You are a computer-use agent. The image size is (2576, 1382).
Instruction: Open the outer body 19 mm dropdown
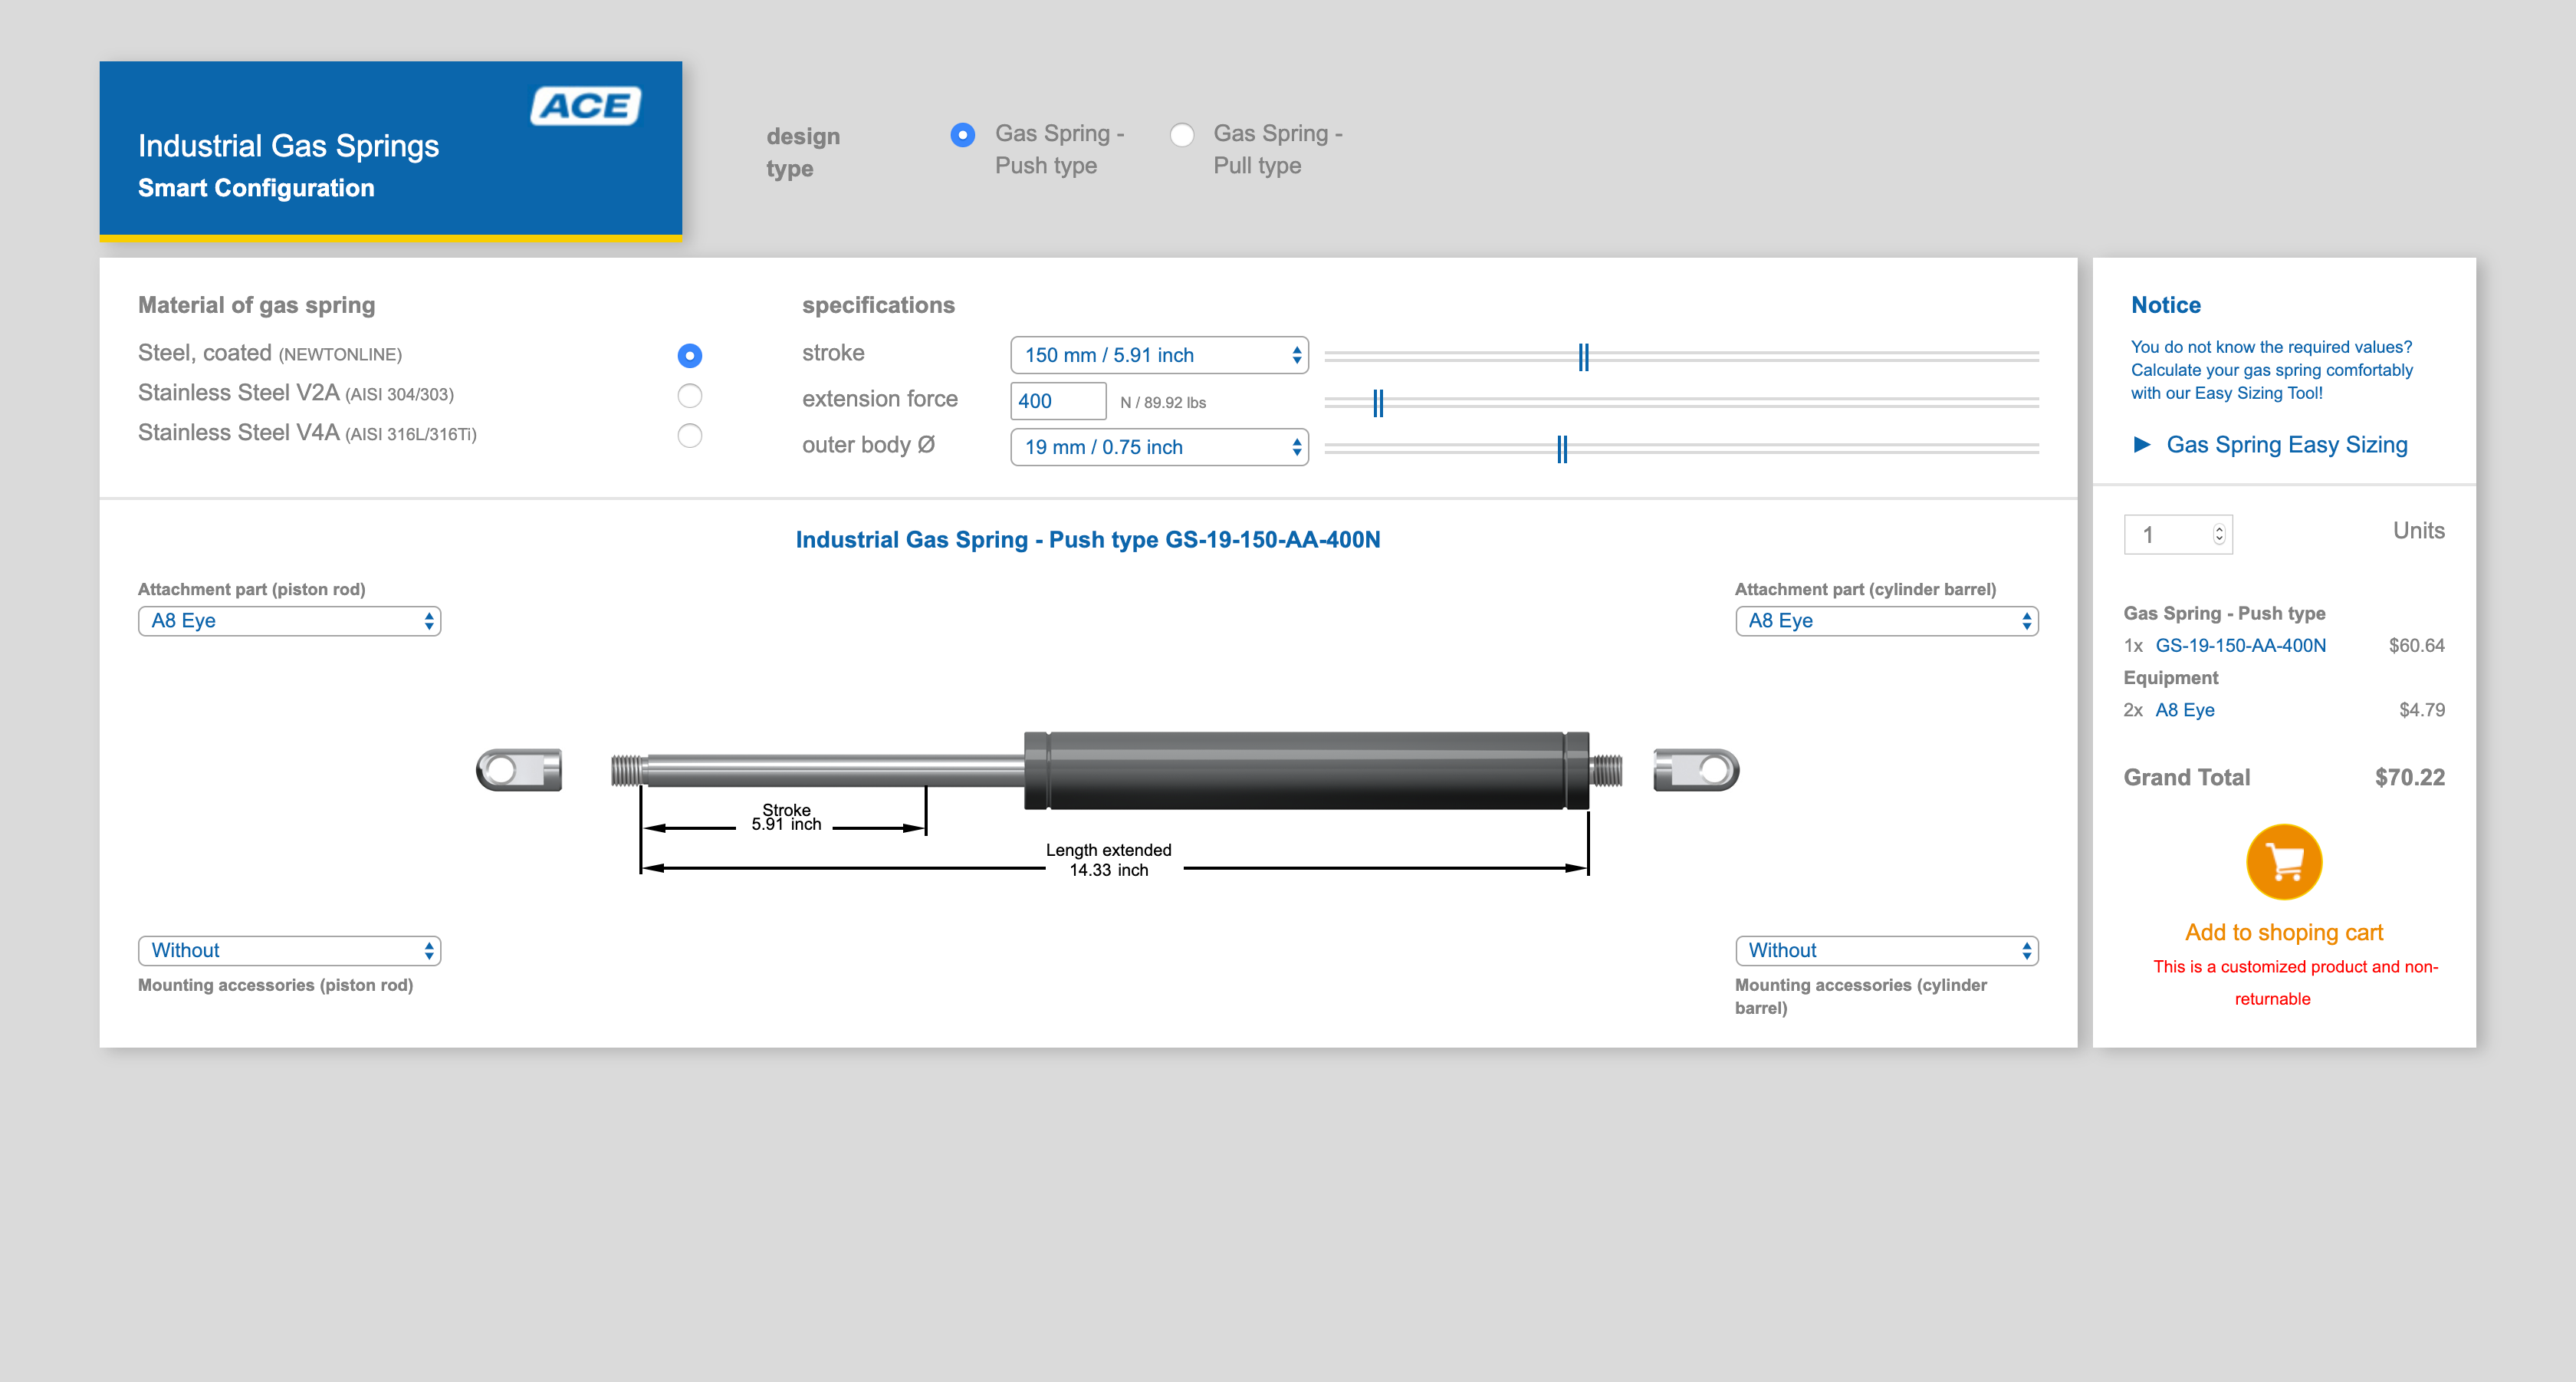coord(1159,447)
